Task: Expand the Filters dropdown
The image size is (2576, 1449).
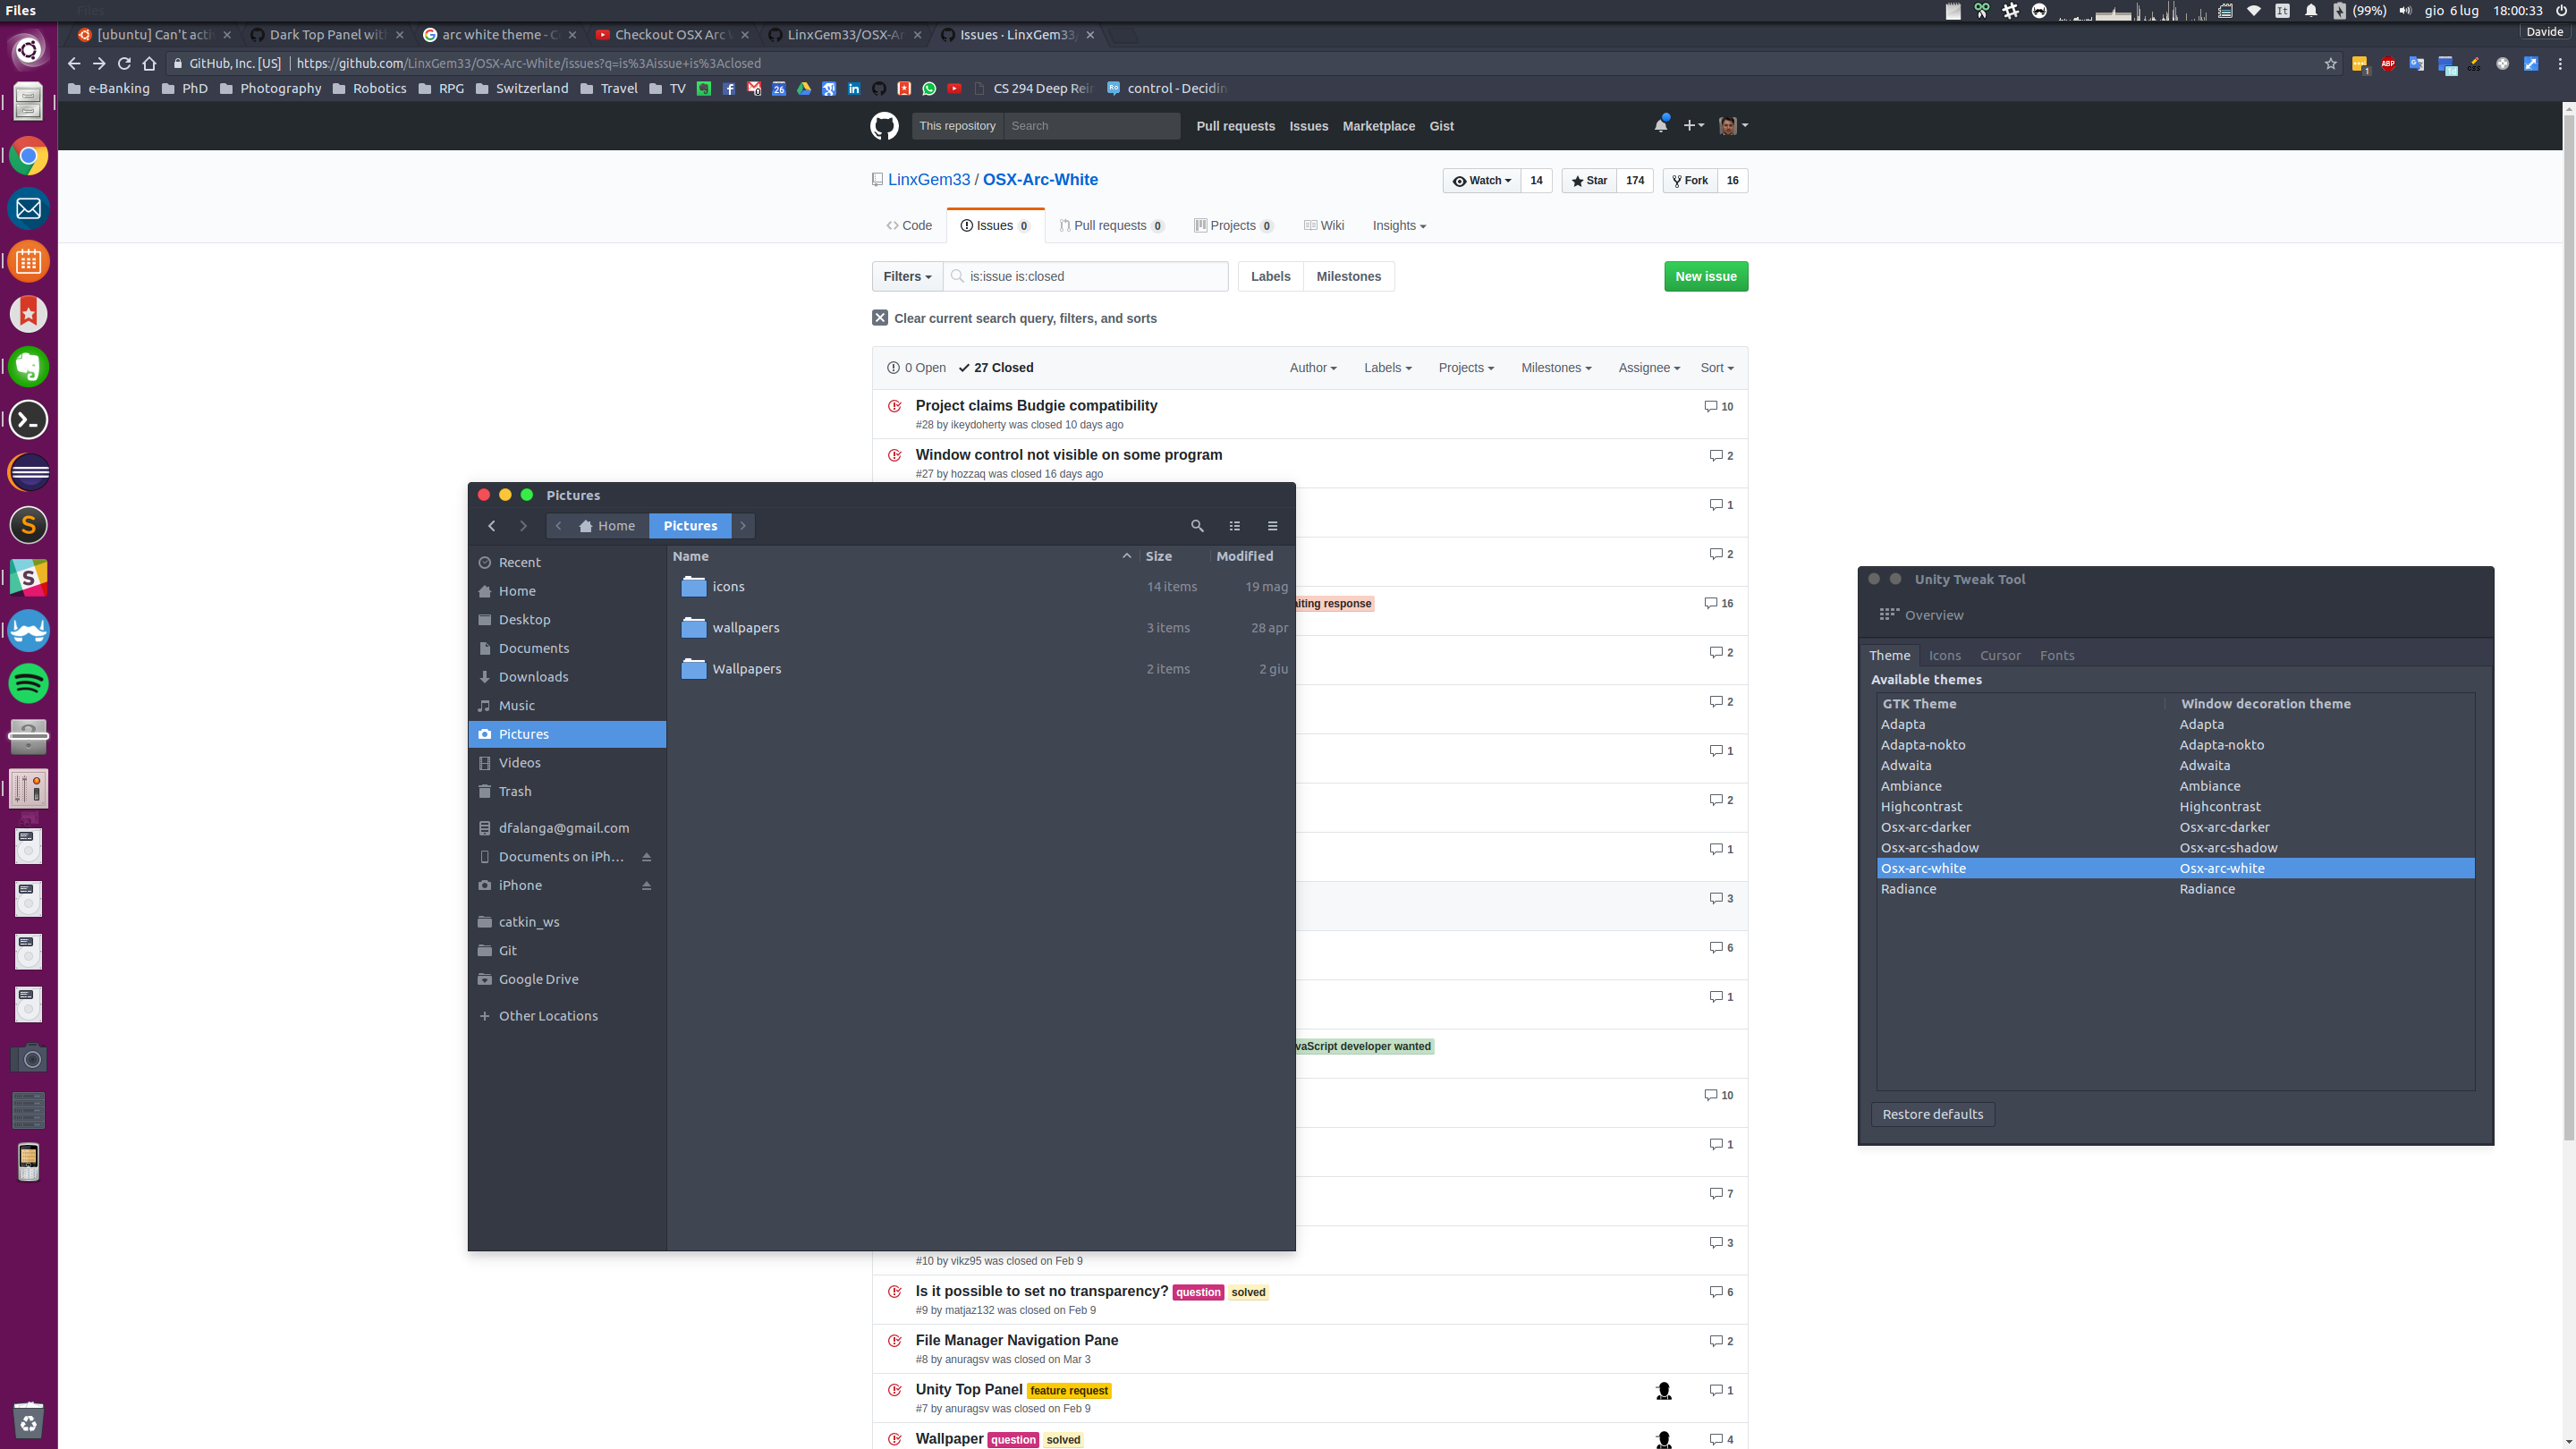Action: (906, 277)
